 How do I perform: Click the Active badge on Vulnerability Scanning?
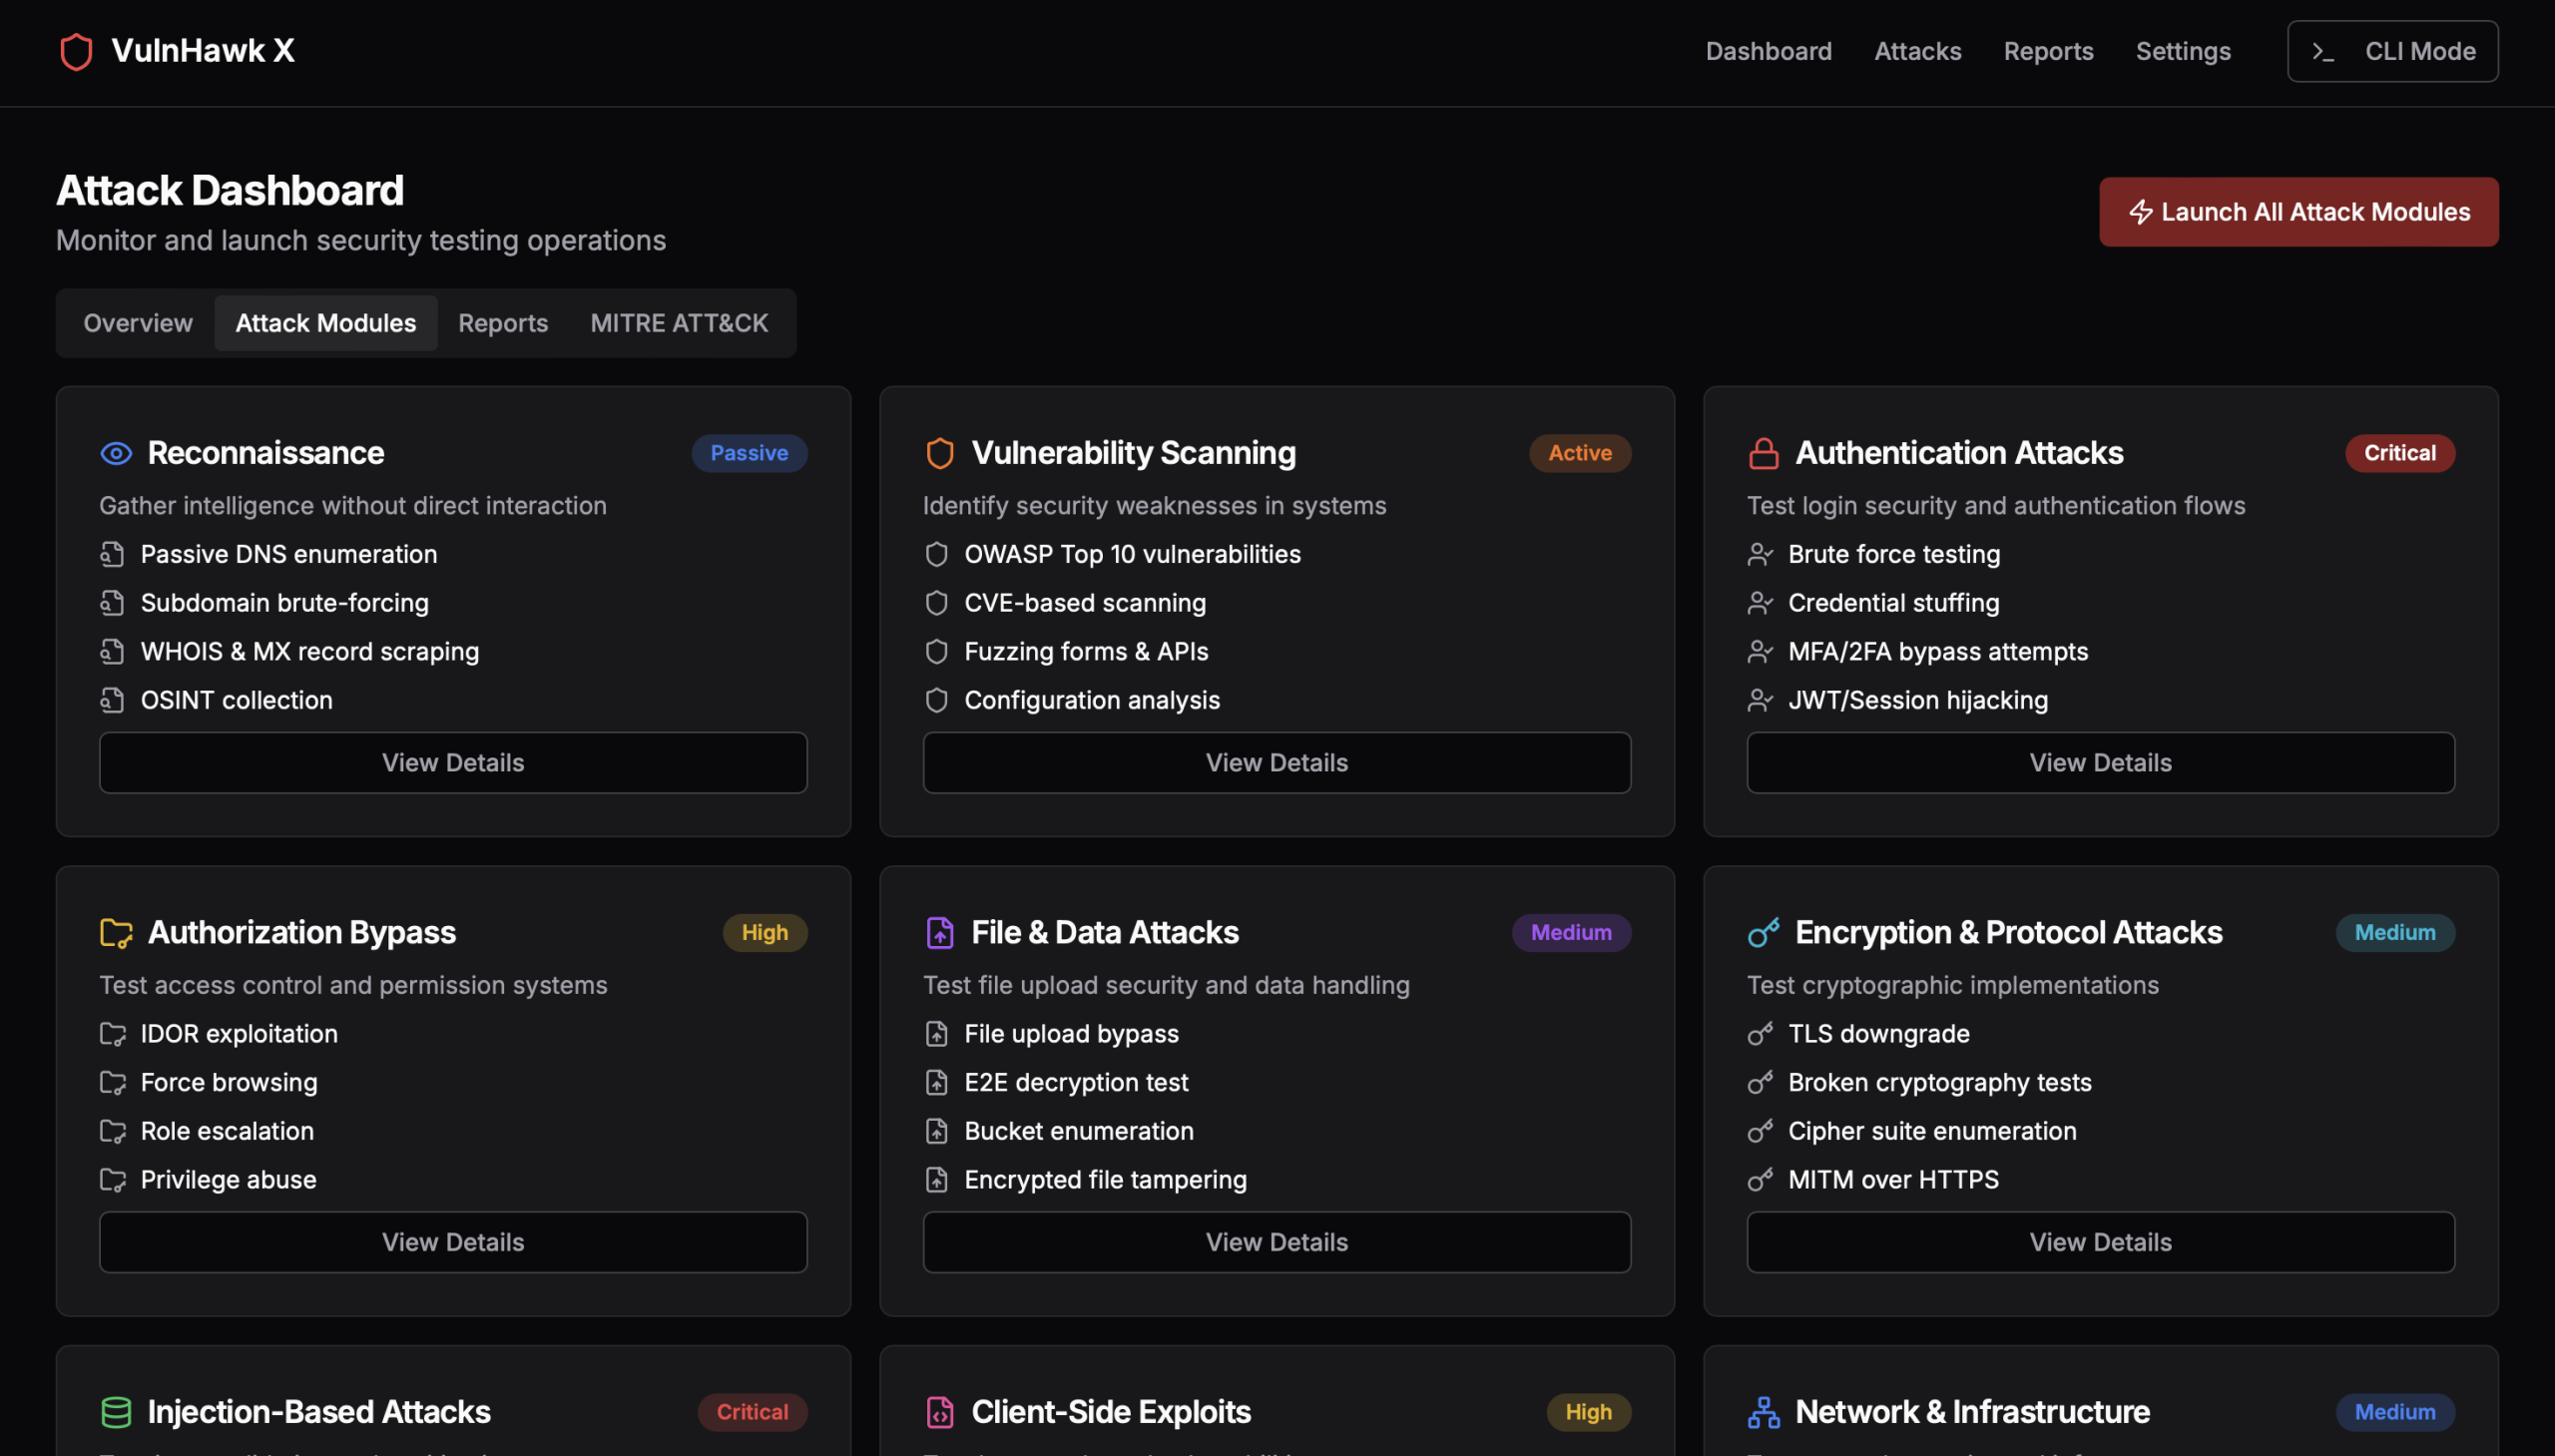click(x=1580, y=453)
